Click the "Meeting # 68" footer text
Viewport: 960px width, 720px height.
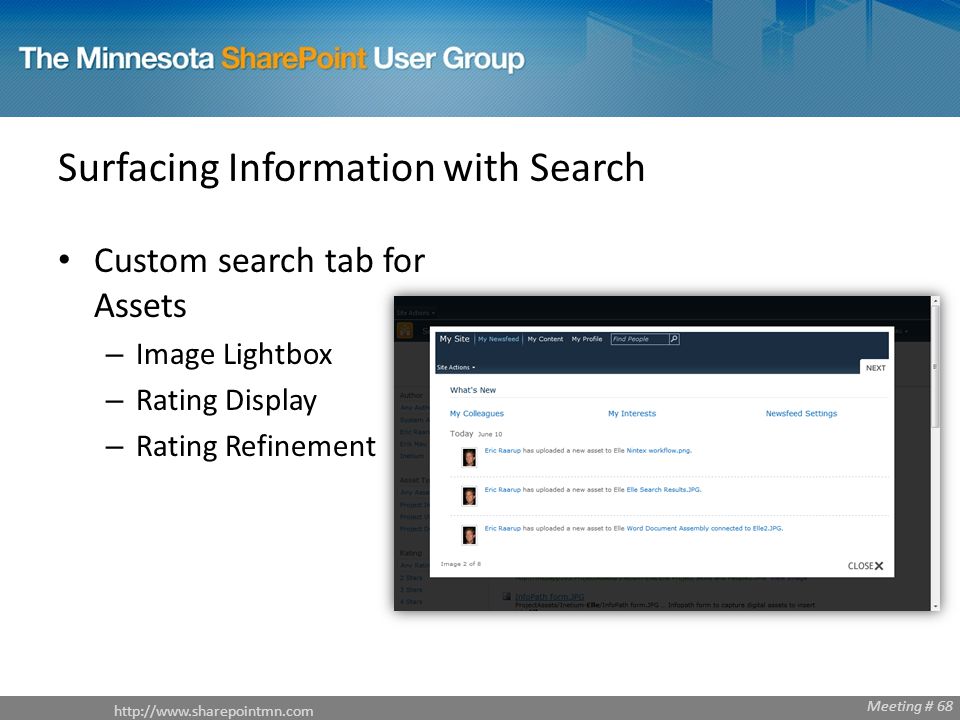pos(910,706)
